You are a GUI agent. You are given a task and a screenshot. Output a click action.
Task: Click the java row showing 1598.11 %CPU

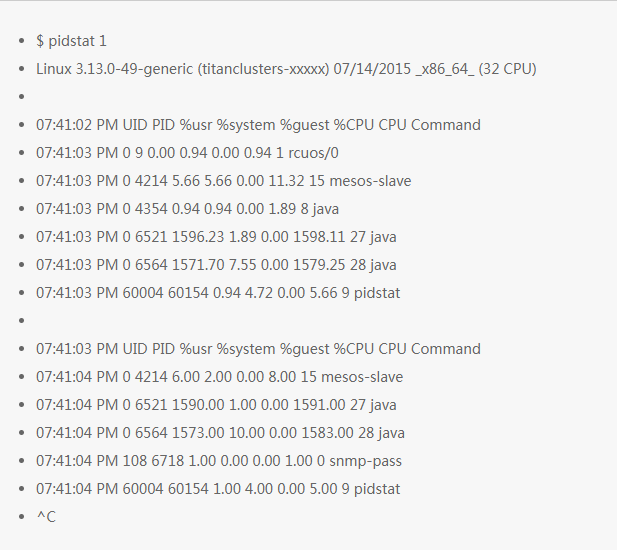[216, 237]
